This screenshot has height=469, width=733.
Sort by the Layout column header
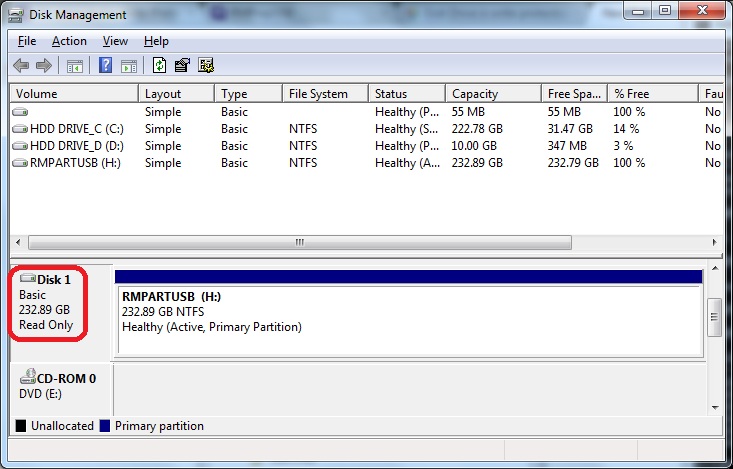pos(177,94)
